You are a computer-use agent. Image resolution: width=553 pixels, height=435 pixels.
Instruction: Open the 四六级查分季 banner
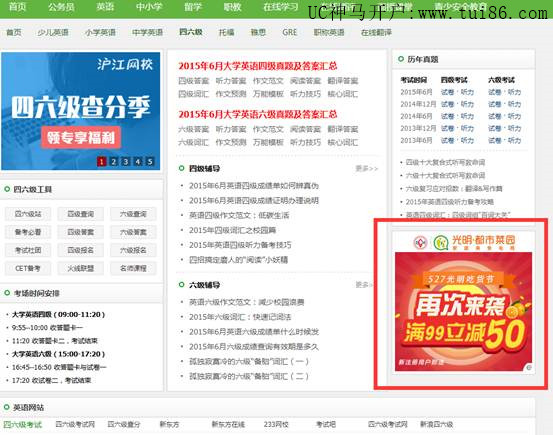point(80,111)
